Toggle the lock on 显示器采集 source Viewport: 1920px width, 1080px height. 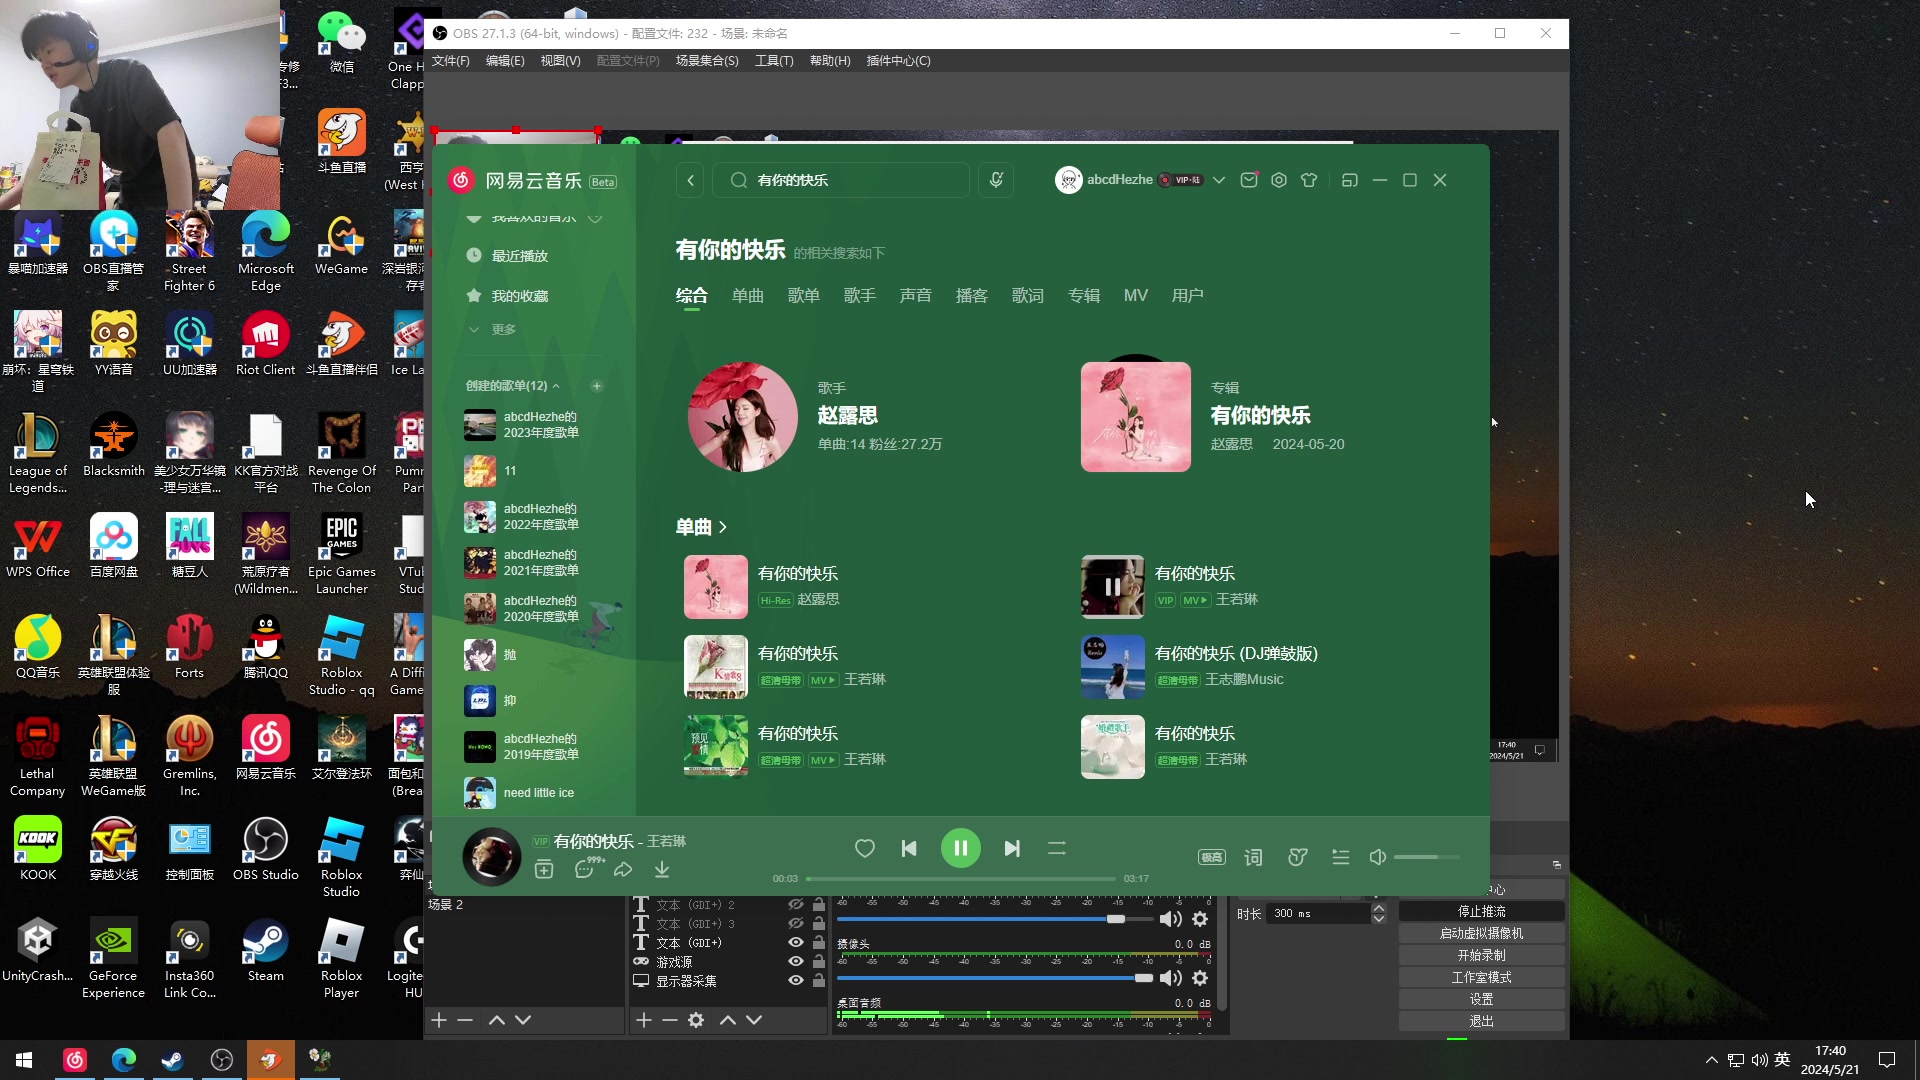pyautogui.click(x=819, y=981)
